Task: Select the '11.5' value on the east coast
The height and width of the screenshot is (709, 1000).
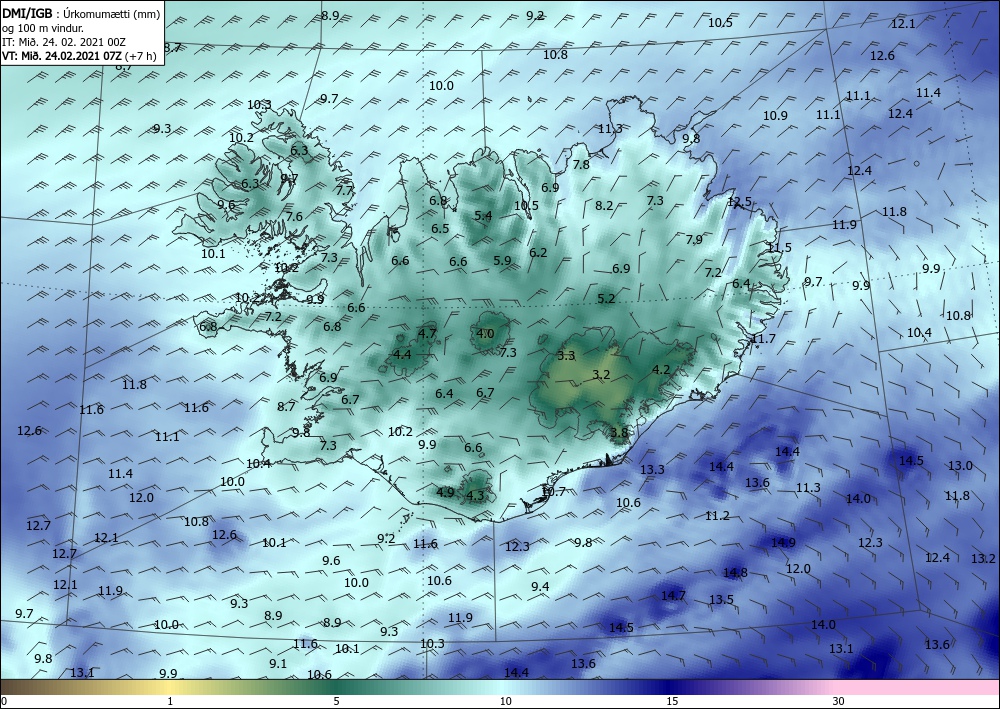Action: (x=779, y=247)
